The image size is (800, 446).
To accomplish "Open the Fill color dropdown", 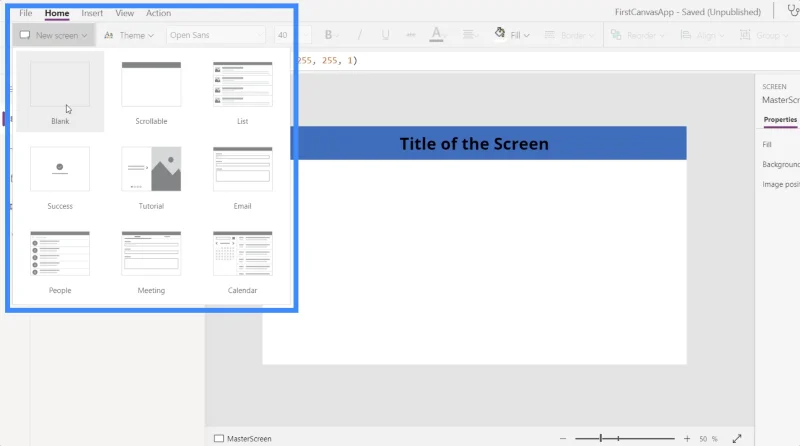I will click(512, 35).
